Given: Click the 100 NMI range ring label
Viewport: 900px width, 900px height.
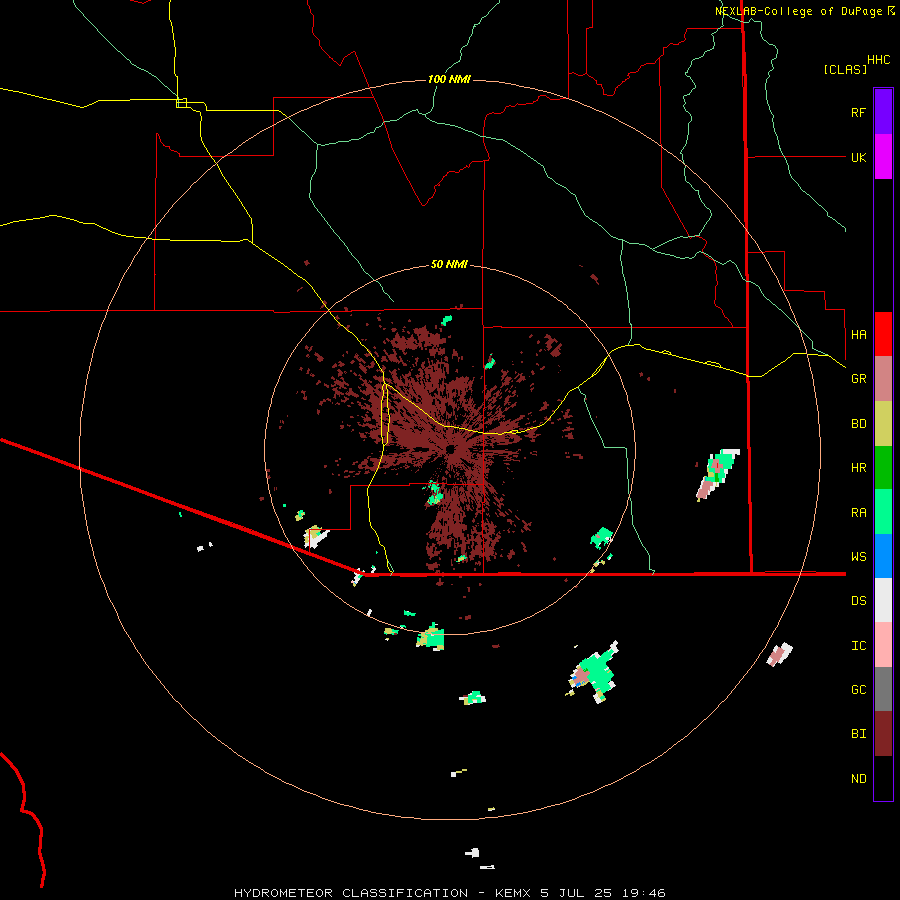Looking at the screenshot, I should tap(449, 79).
